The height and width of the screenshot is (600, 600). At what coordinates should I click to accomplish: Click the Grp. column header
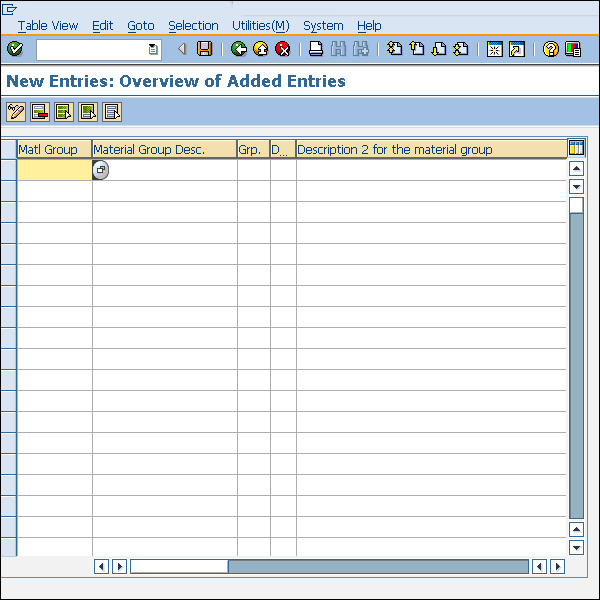(x=254, y=149)
